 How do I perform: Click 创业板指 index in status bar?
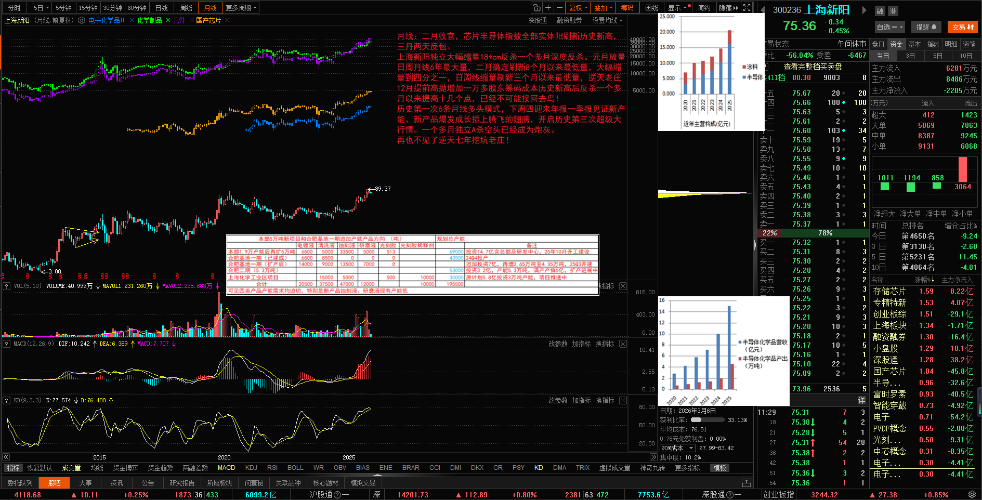click(x=778, y=494)
